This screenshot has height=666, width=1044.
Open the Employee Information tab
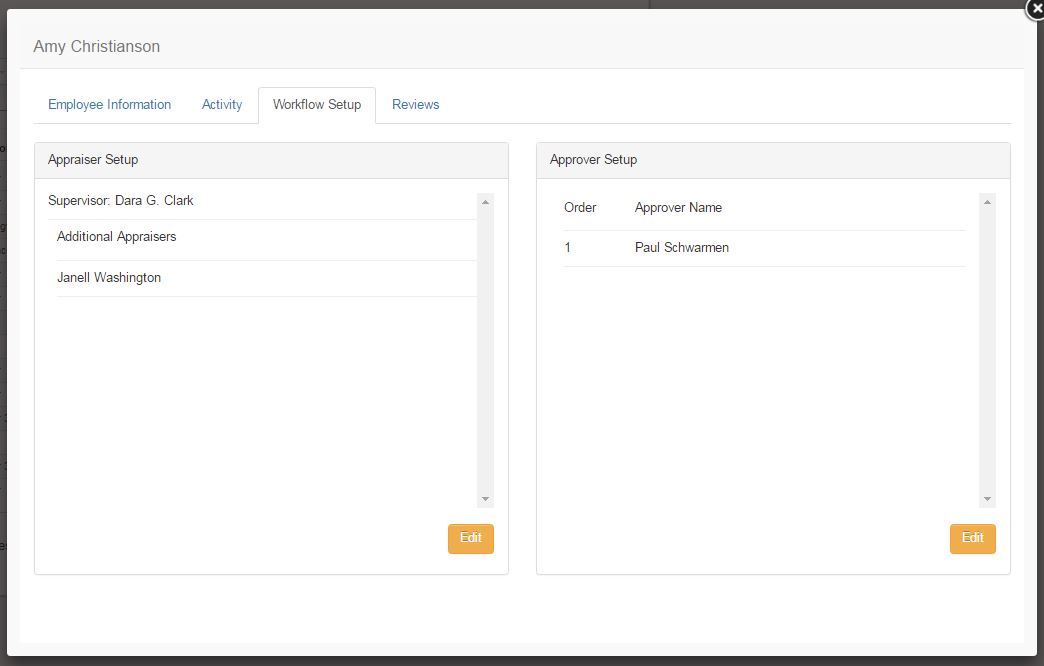(x=109, y=105)
